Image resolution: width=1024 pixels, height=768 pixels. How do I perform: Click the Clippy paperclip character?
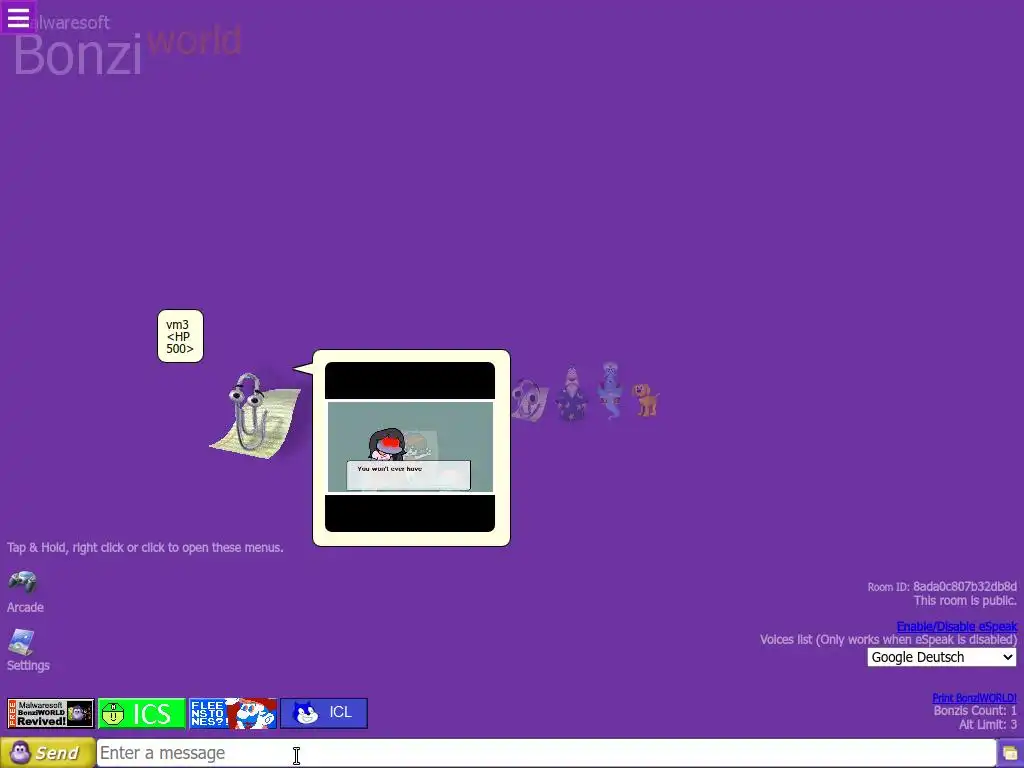(255, 415)
